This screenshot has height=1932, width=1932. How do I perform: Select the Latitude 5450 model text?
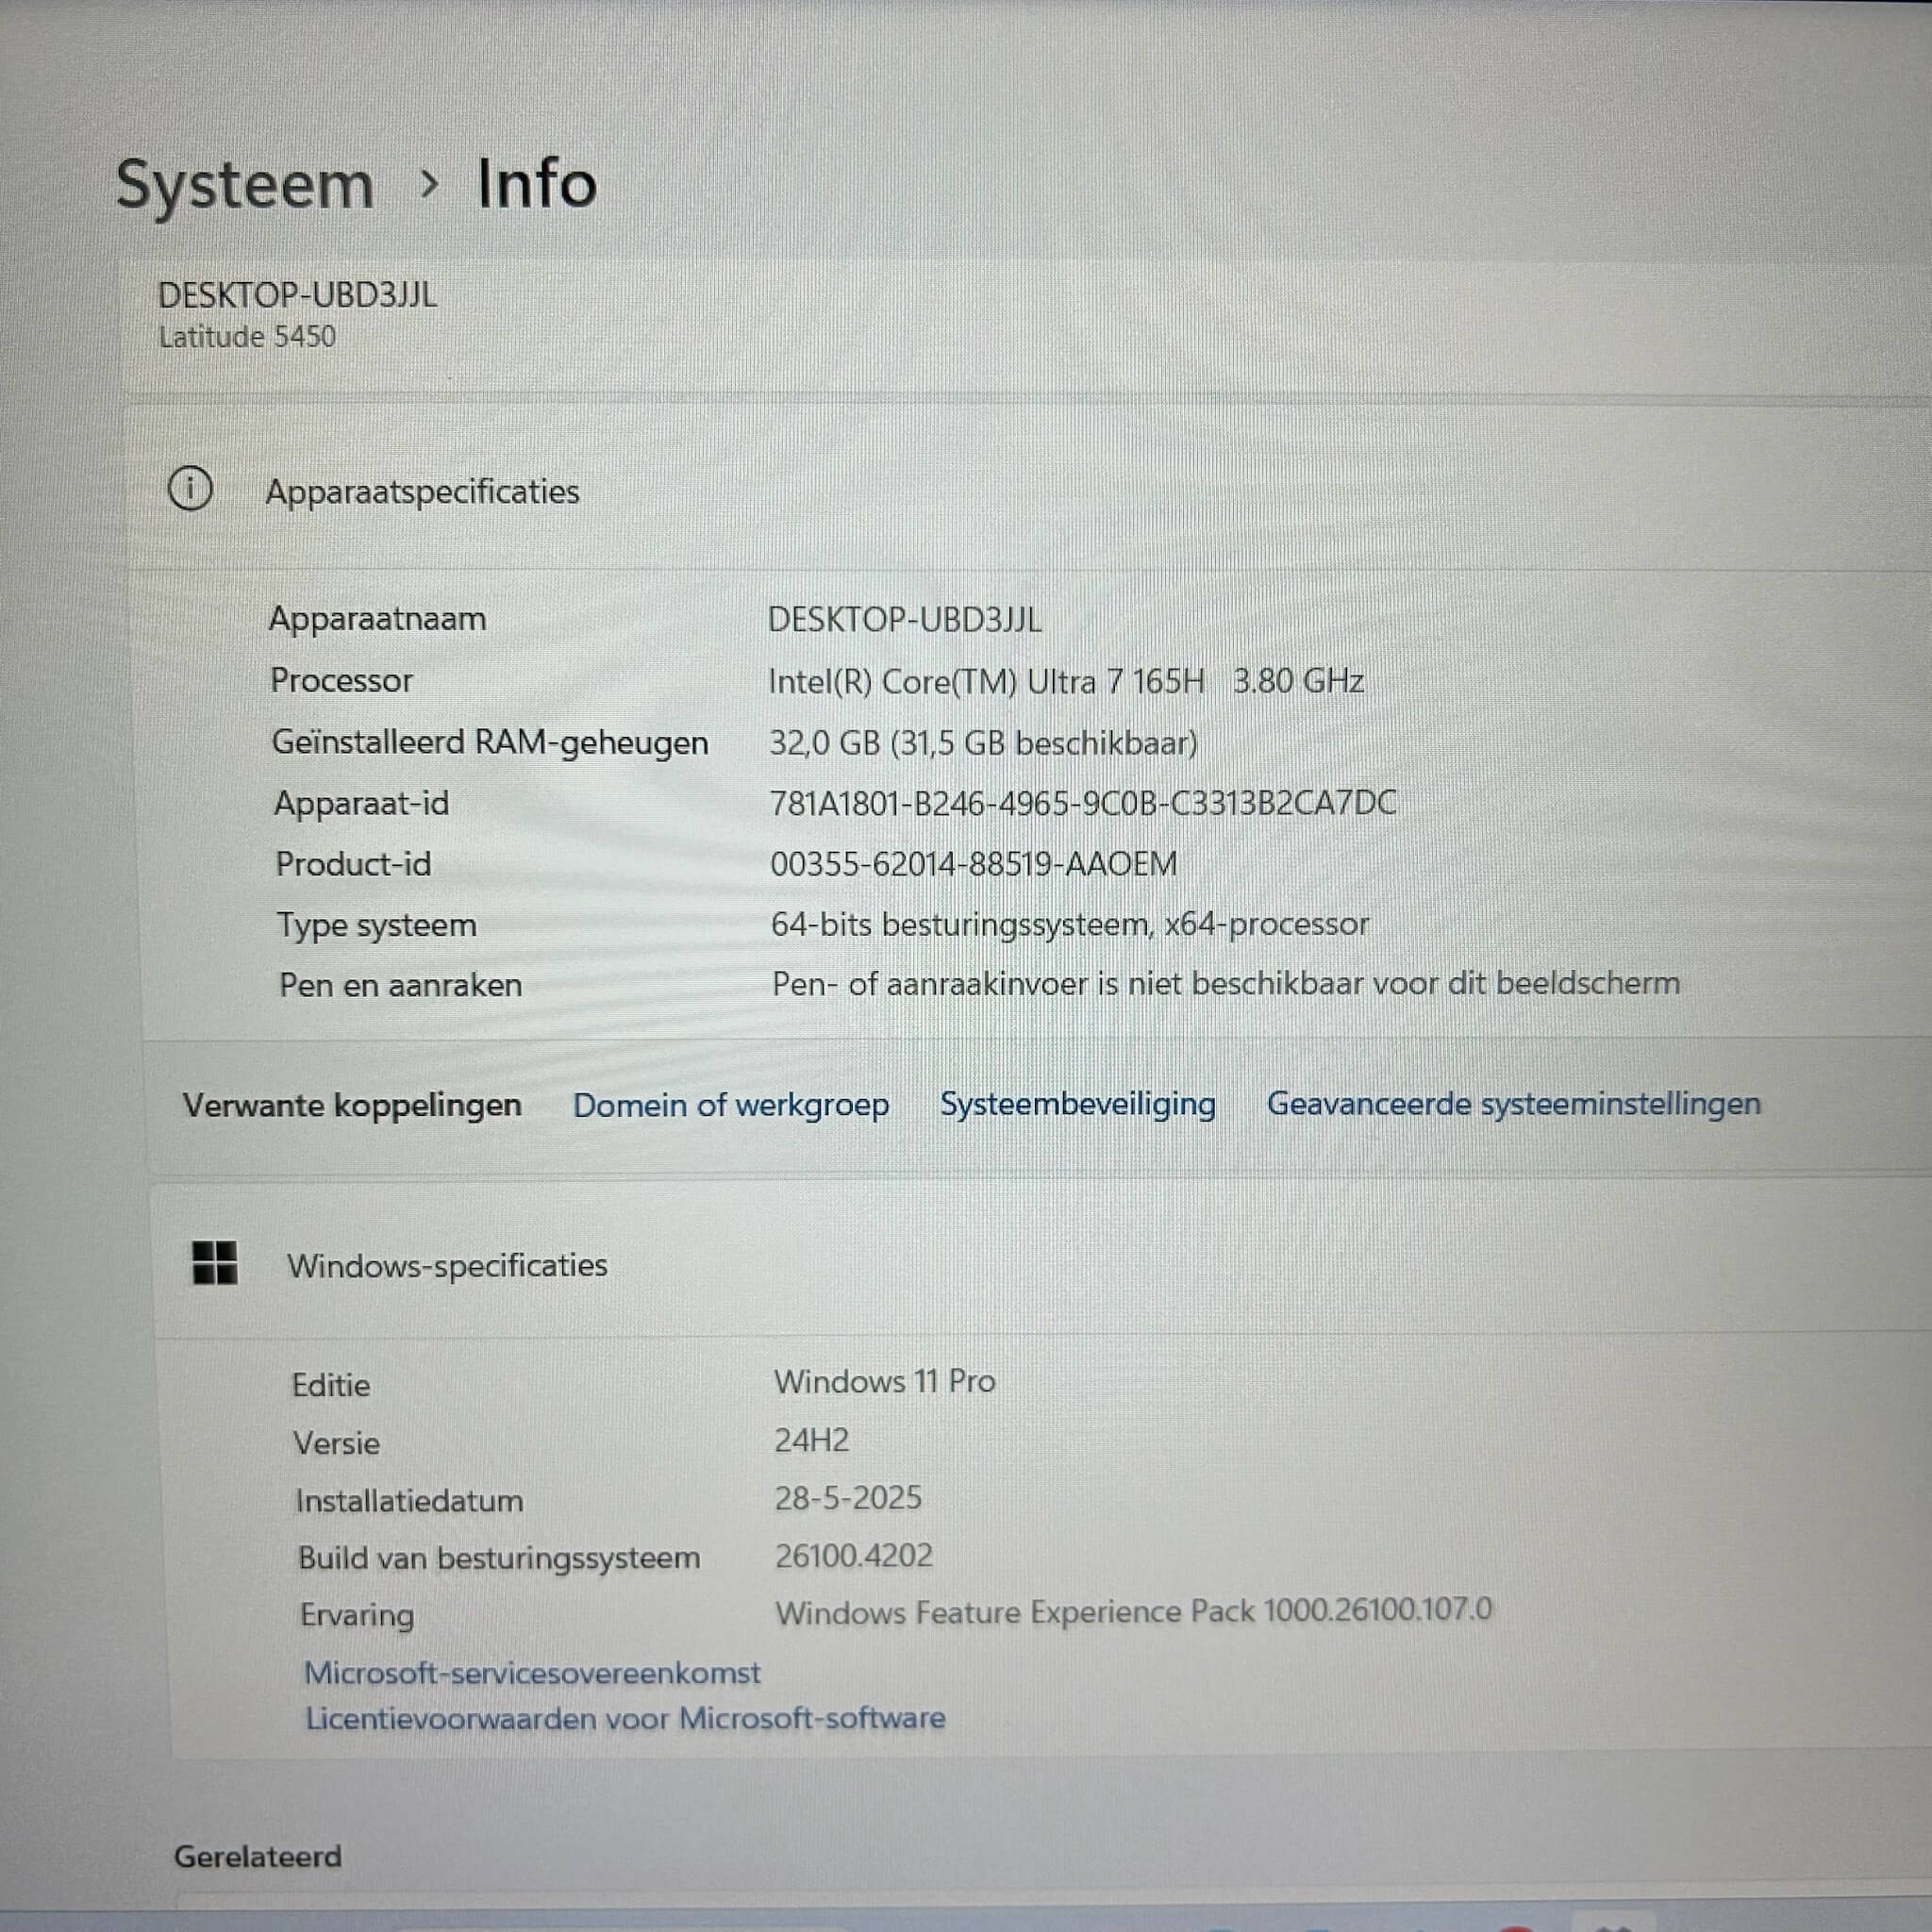247,336
